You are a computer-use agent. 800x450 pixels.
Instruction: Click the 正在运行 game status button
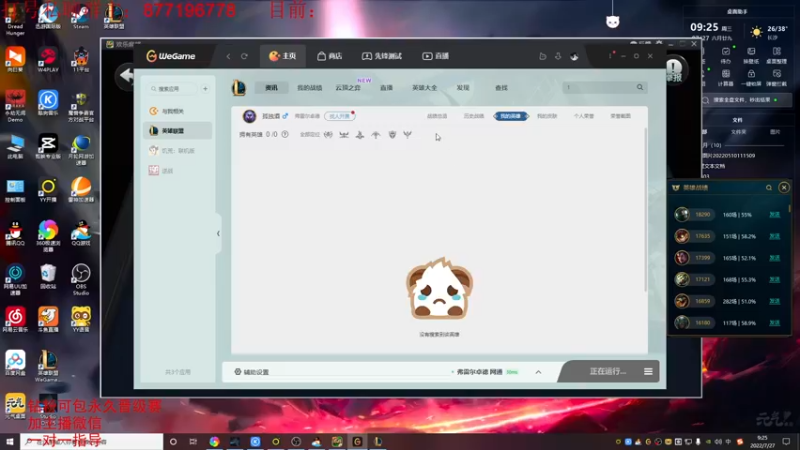tap(607, 371)
